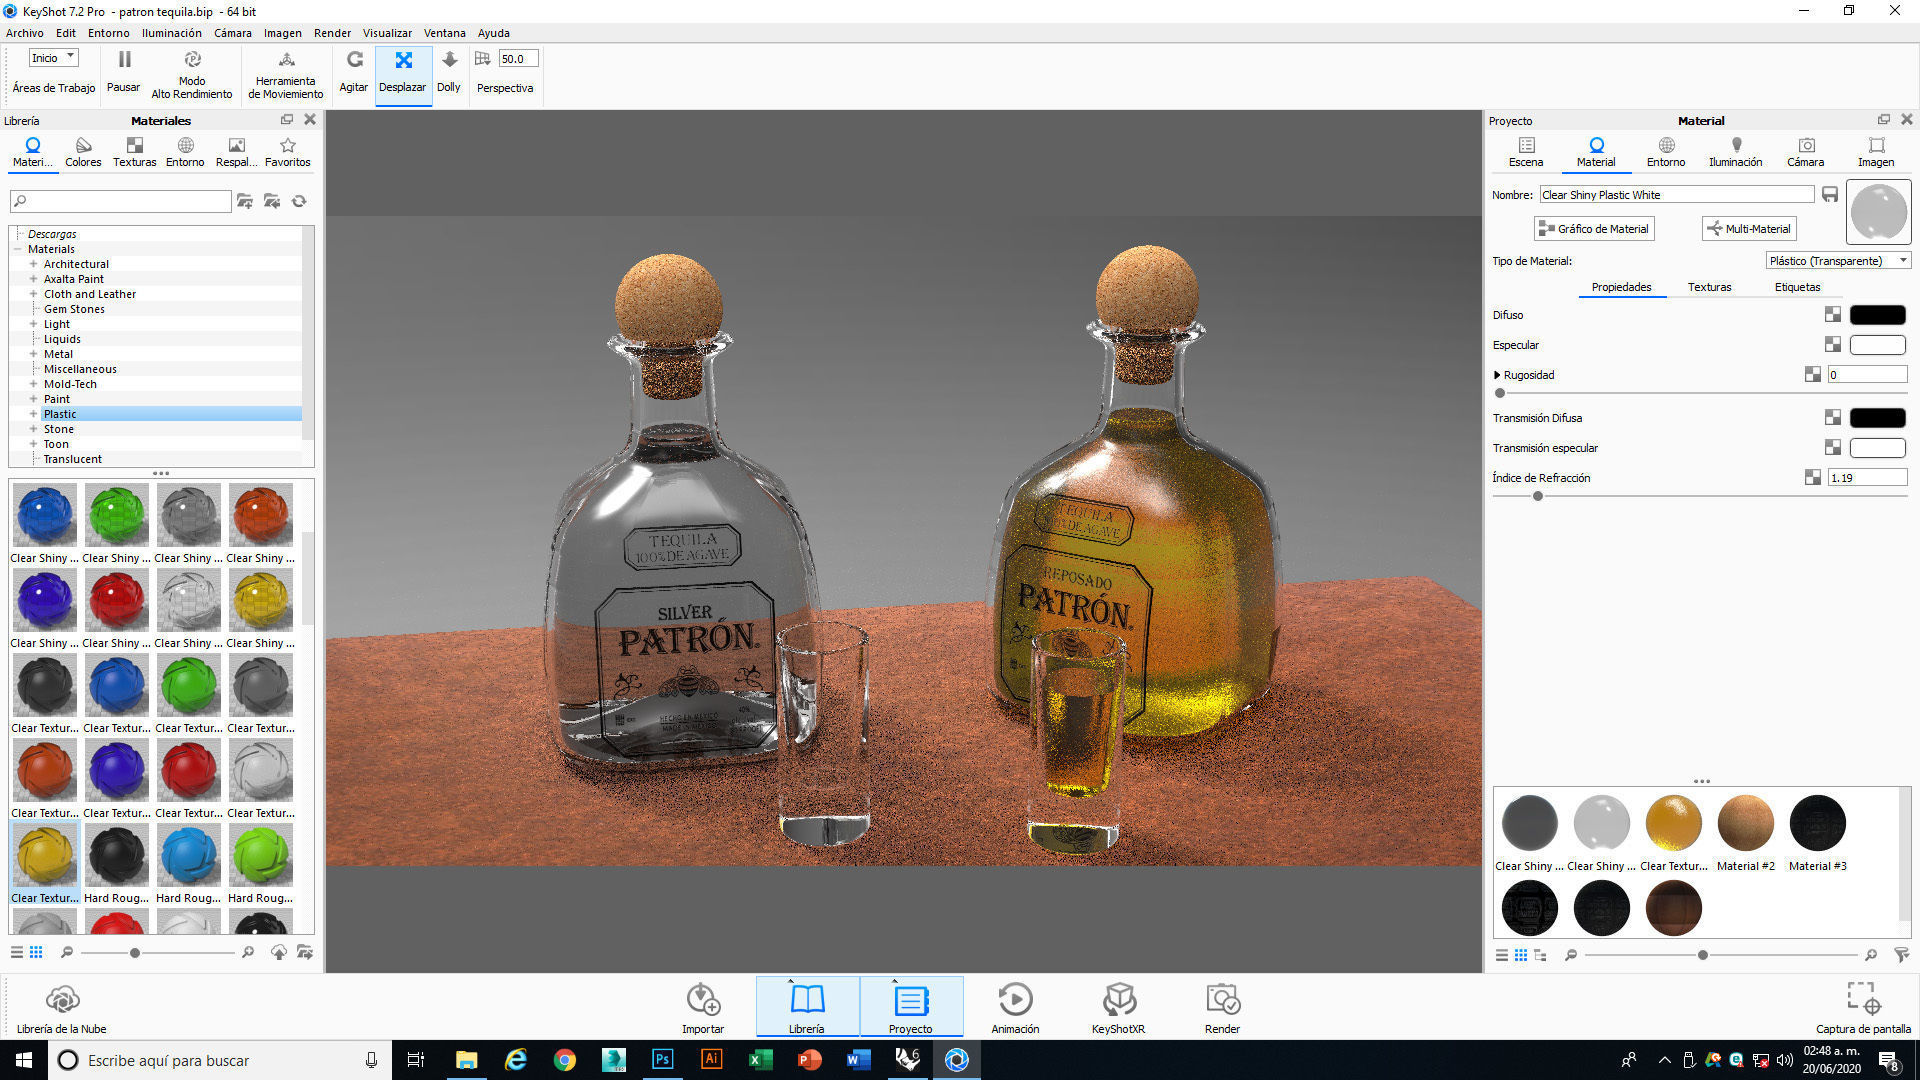This screenshot has width=1920, height=1080.
Task: Click Multi-Material button
Action: (x=1749, y=229)
